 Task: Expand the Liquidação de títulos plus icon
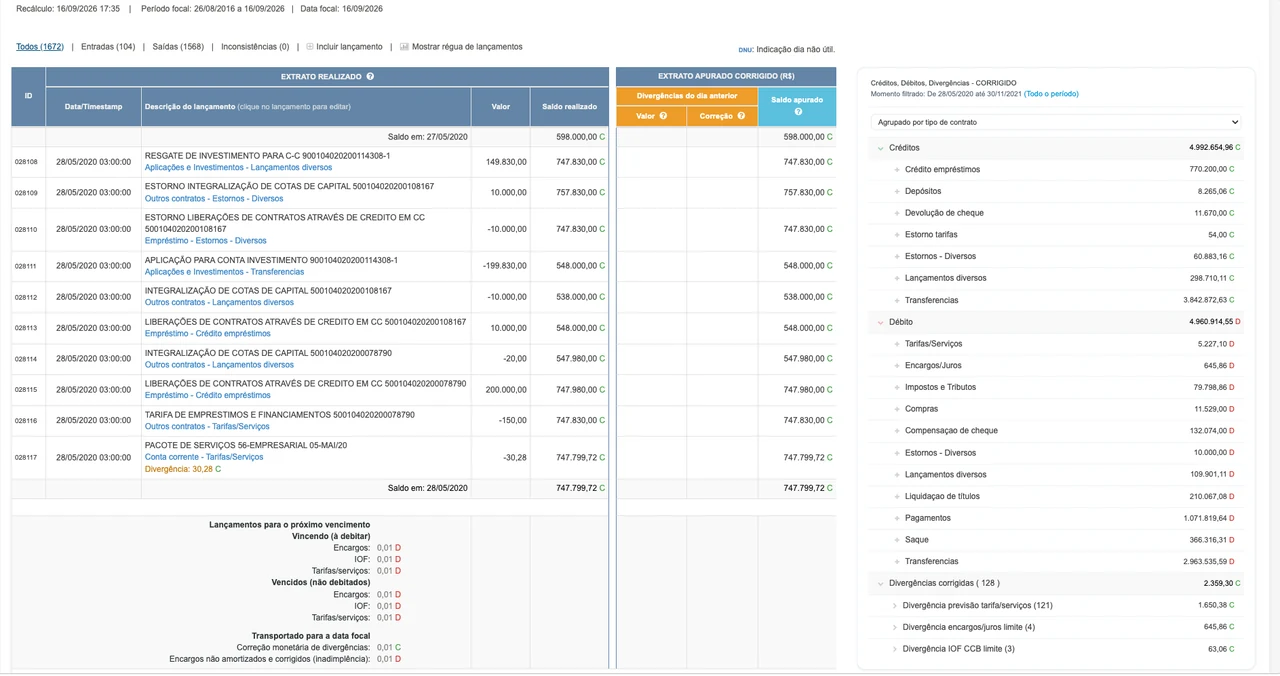pos(897,496)
